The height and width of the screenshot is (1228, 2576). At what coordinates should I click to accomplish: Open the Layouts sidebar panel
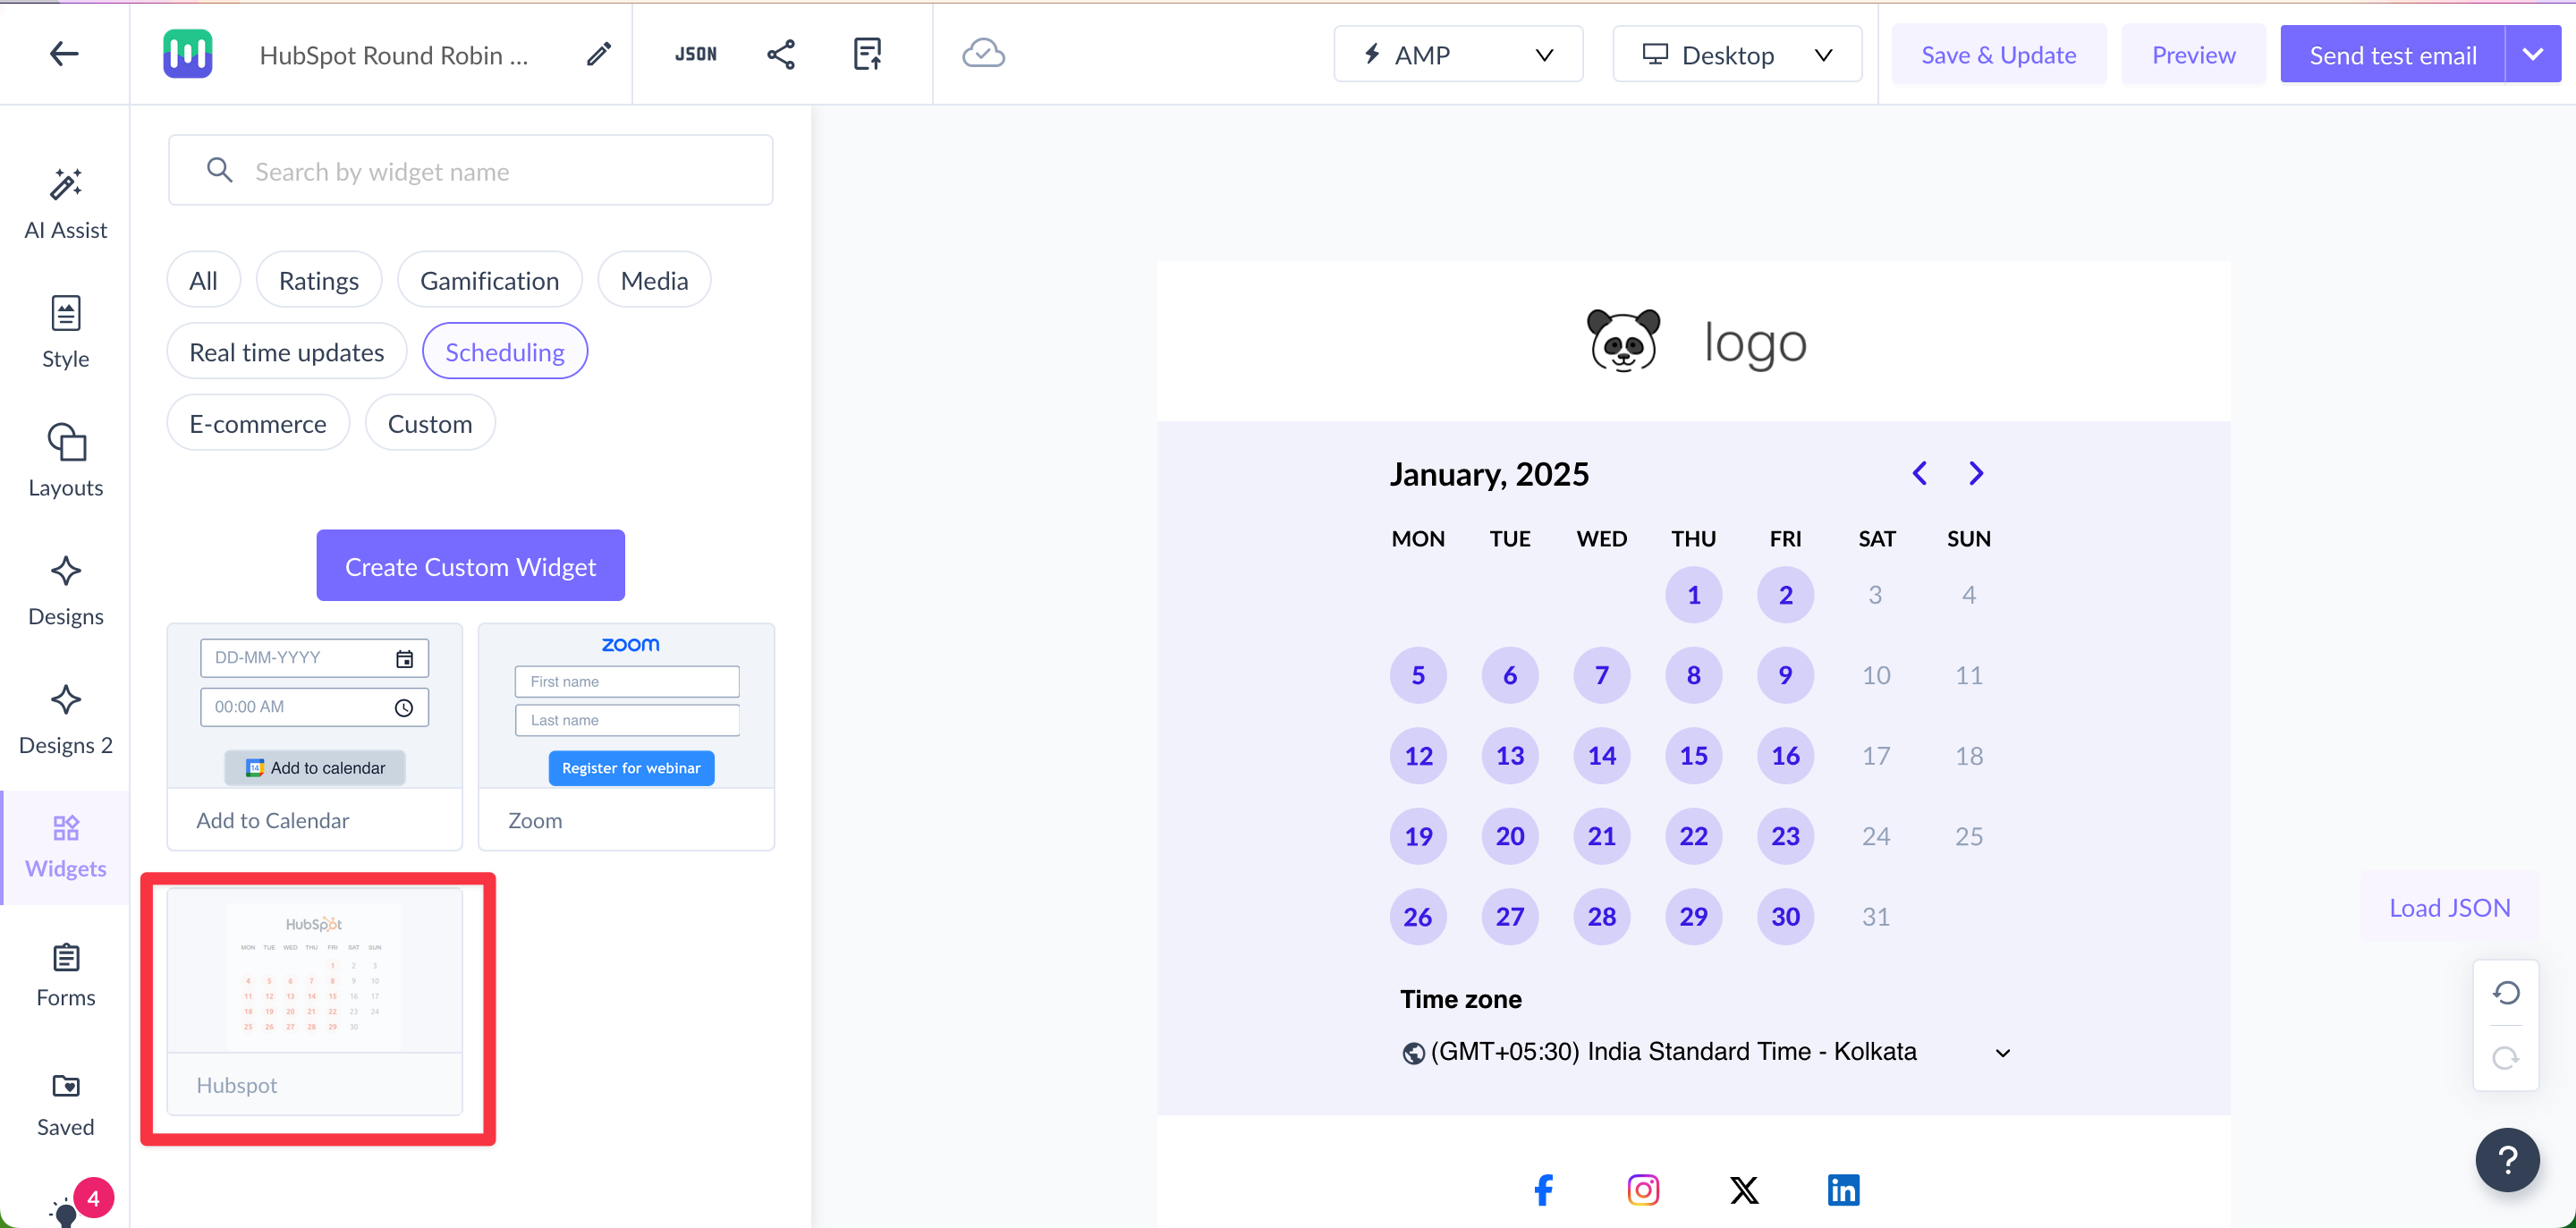click(x=65, y=461)
